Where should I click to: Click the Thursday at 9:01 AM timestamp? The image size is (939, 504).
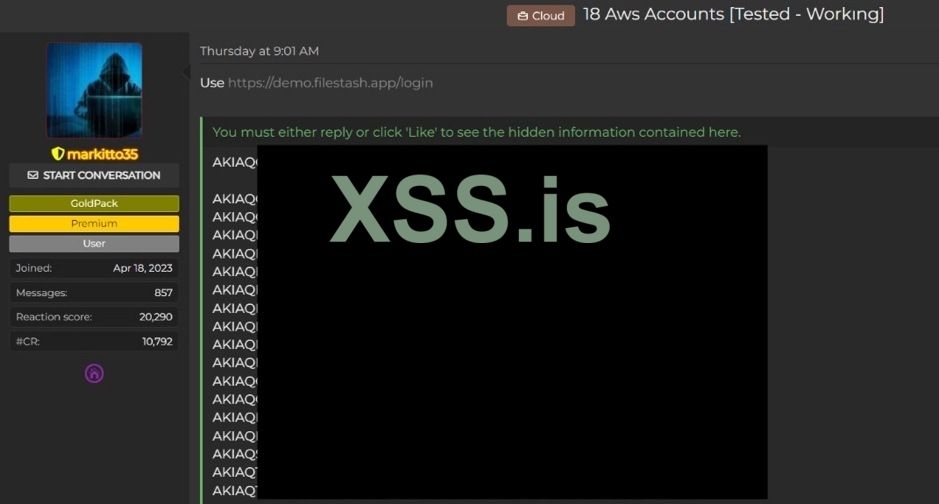[x=259, y=51]
